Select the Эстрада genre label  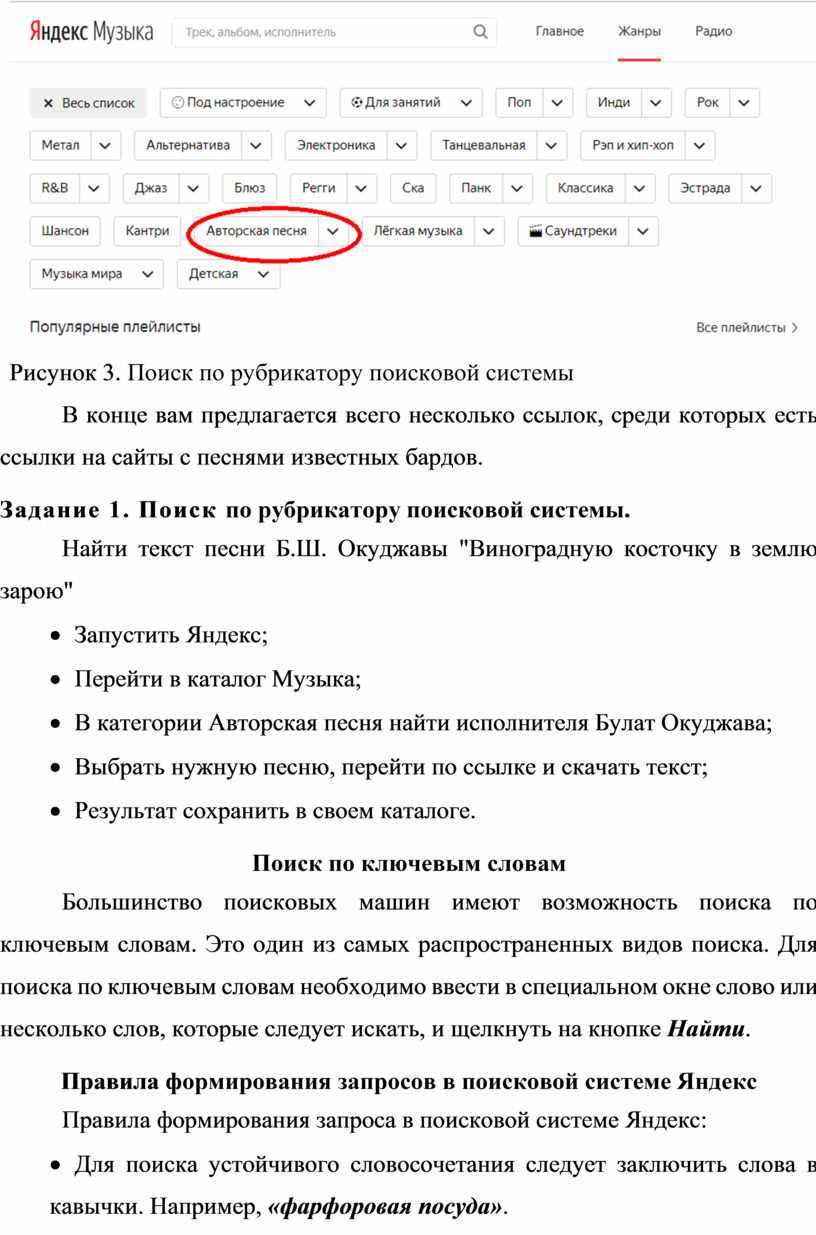(706, 188)
